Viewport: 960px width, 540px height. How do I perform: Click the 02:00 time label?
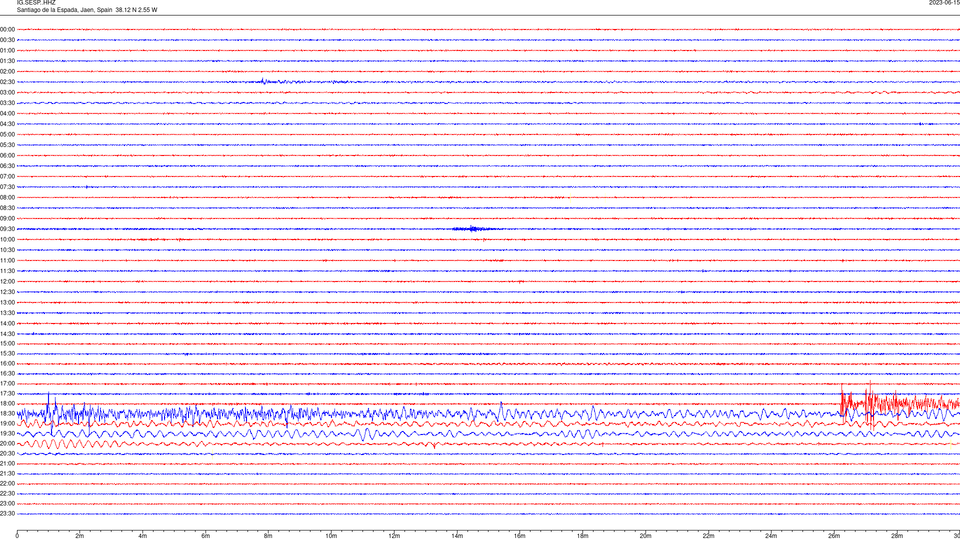point(7,72)
